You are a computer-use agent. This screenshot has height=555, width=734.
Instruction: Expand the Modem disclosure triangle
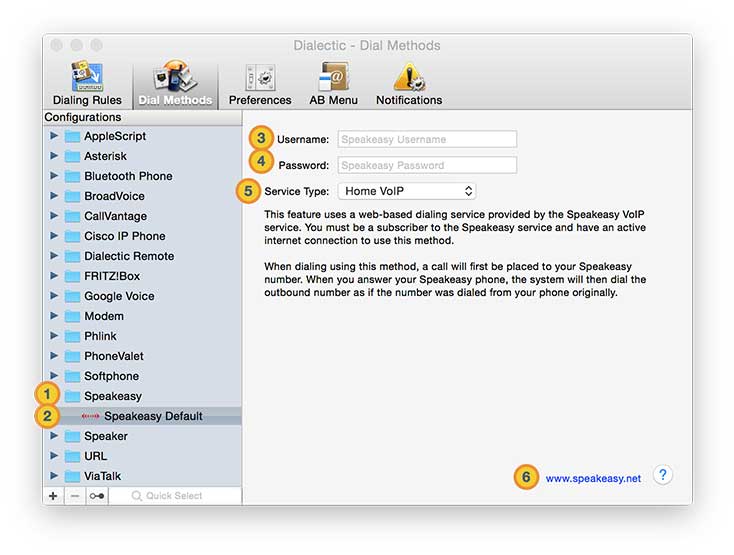point(54,316)
